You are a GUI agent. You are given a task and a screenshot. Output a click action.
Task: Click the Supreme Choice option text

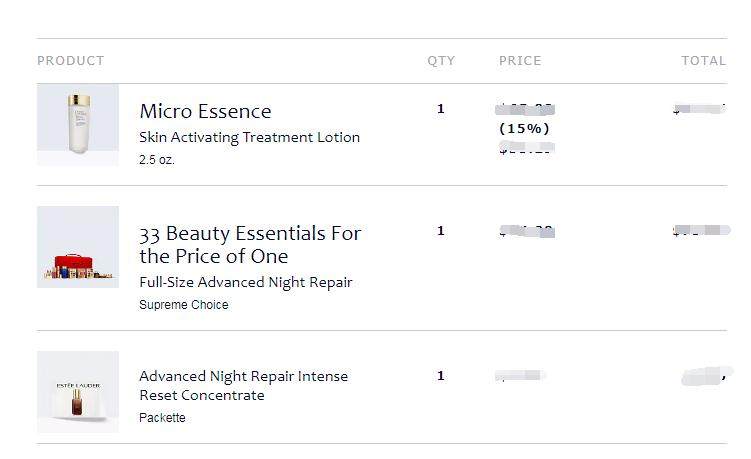point(183,305)
